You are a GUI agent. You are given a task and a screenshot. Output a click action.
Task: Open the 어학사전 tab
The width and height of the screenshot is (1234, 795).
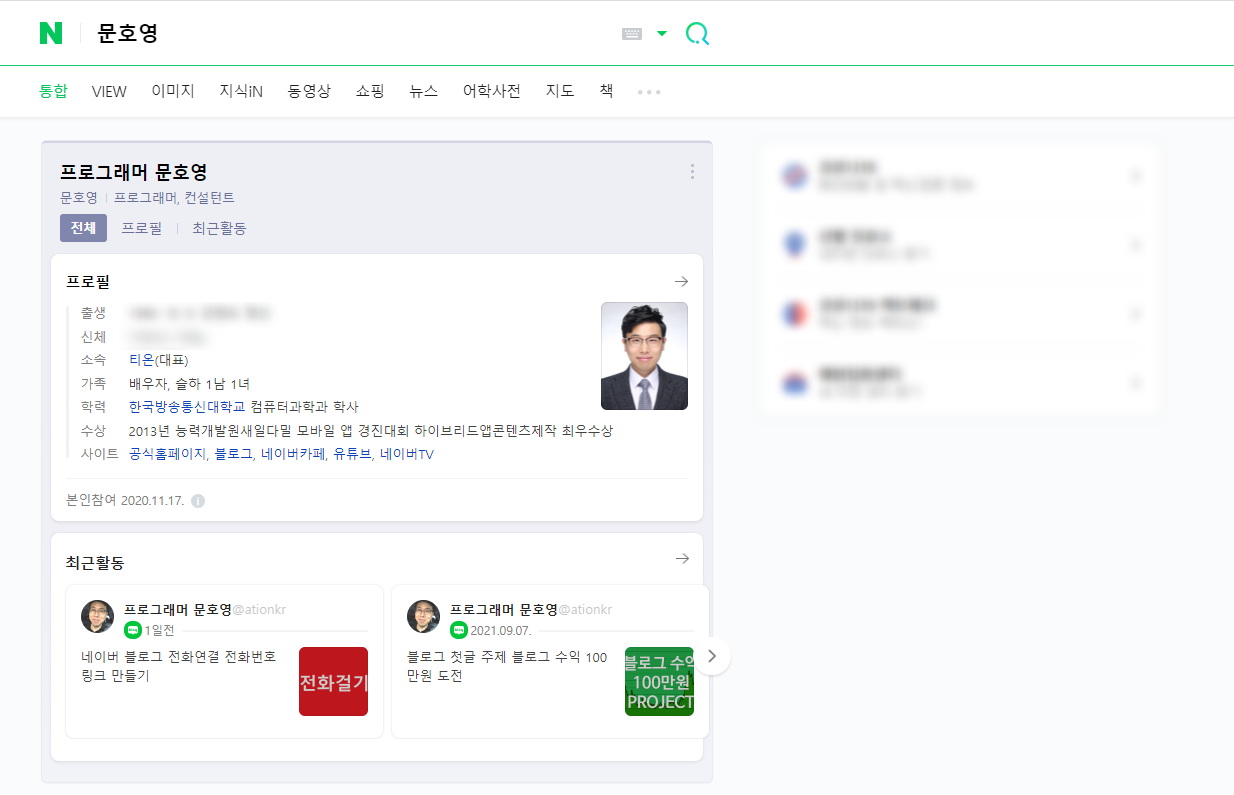(492, 91)
